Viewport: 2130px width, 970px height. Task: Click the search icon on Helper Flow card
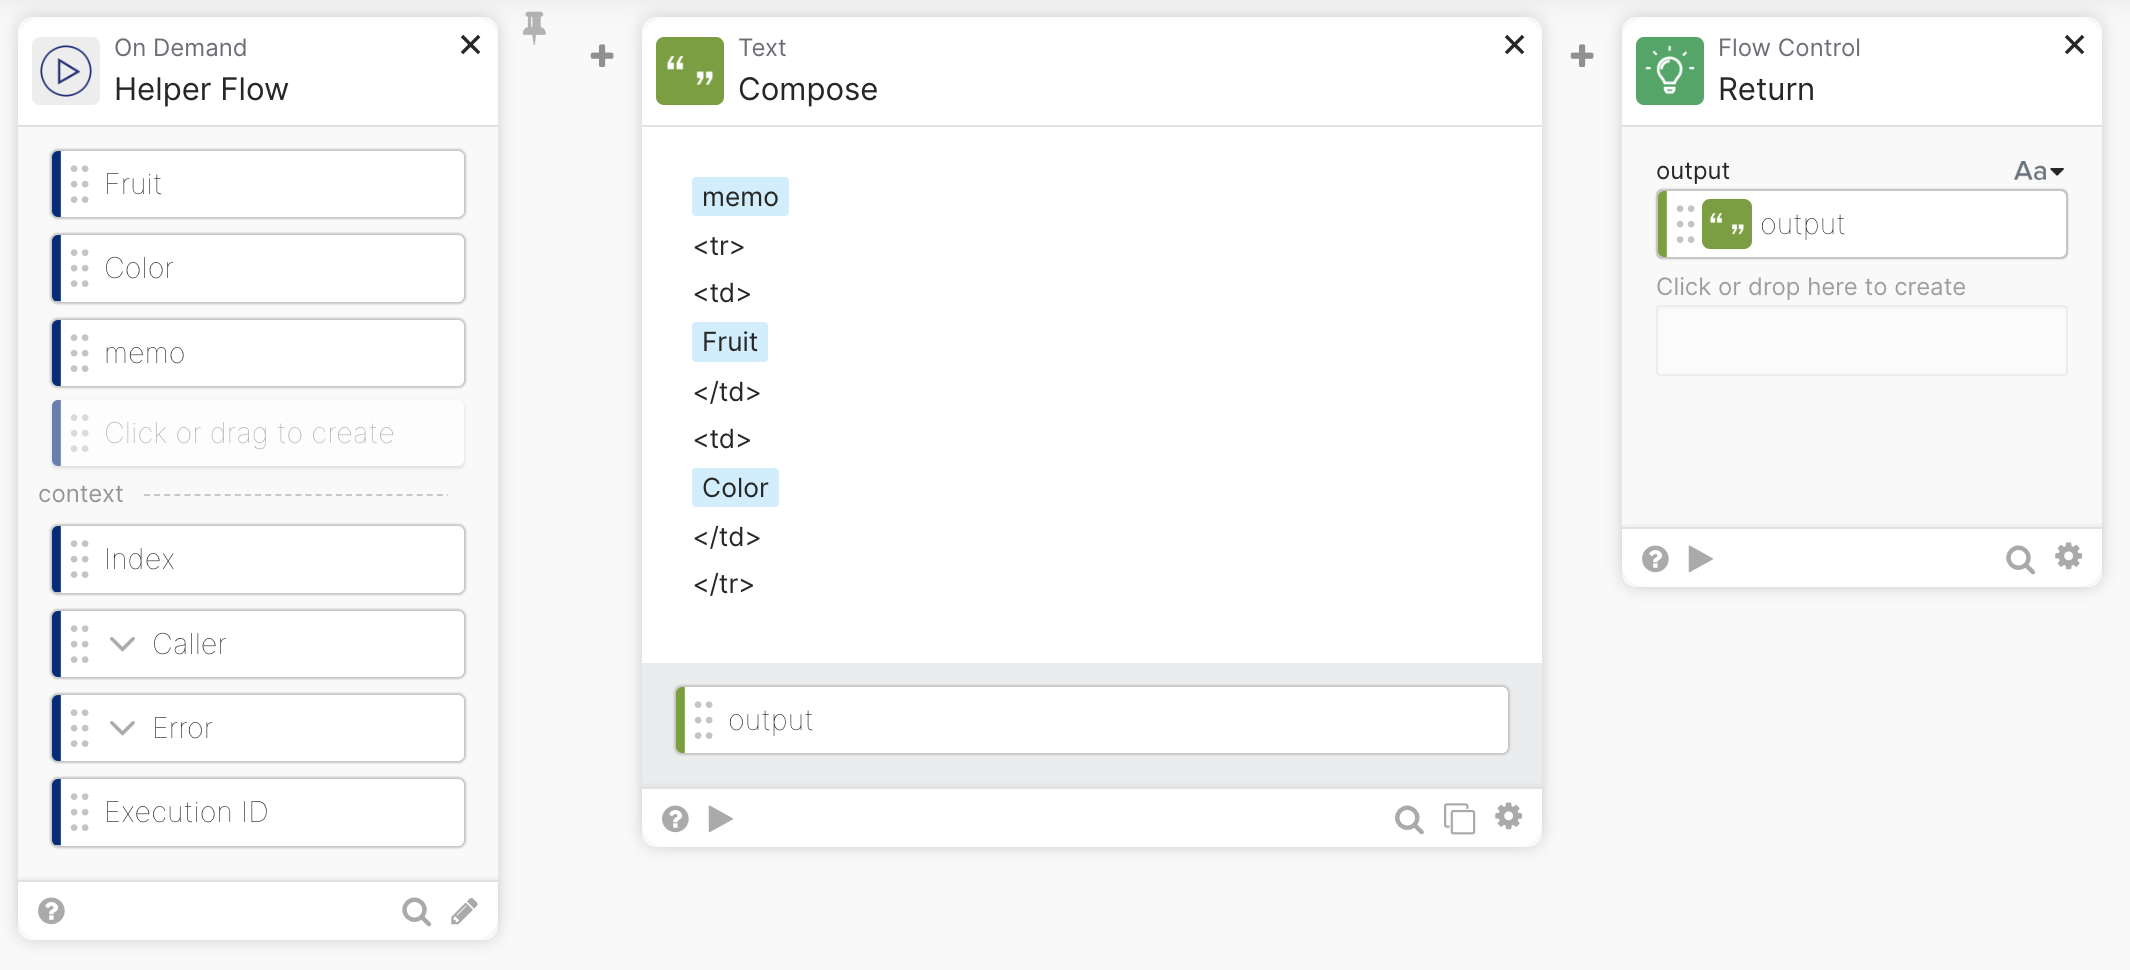click(416, 911)
